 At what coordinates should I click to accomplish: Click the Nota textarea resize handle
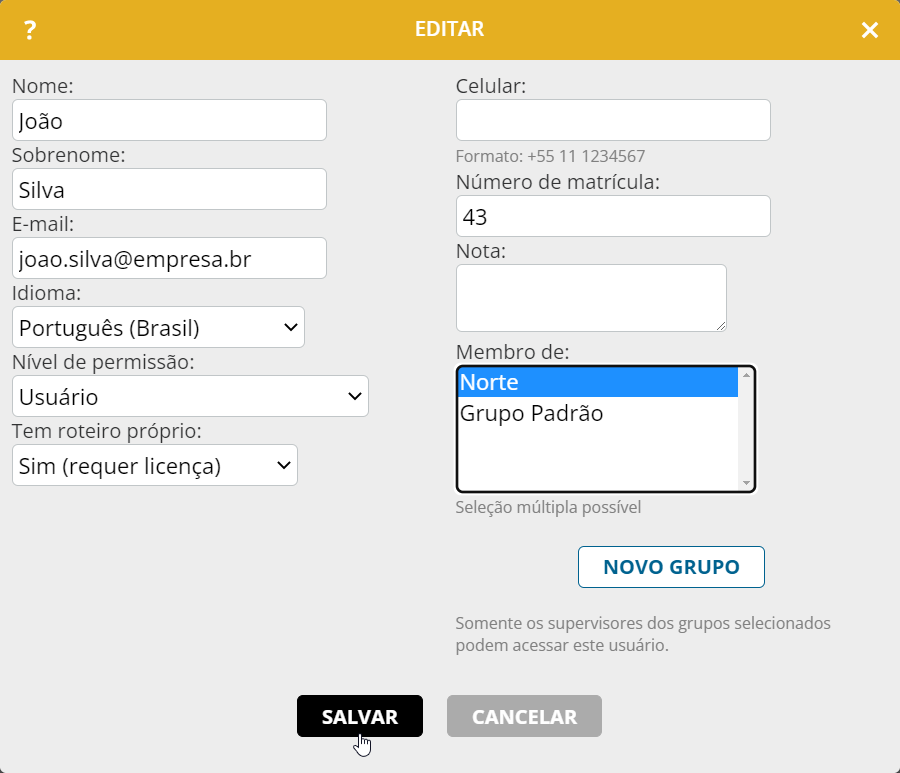721,325
